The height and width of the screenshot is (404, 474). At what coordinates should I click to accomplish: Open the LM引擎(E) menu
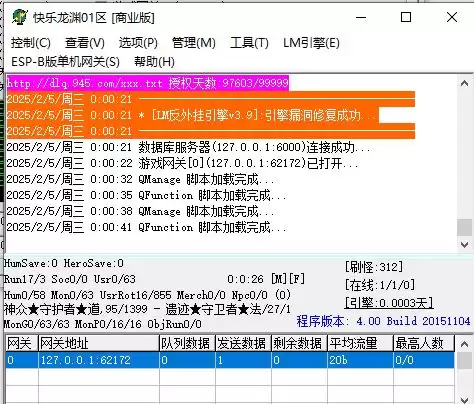[x=311, y=43]
